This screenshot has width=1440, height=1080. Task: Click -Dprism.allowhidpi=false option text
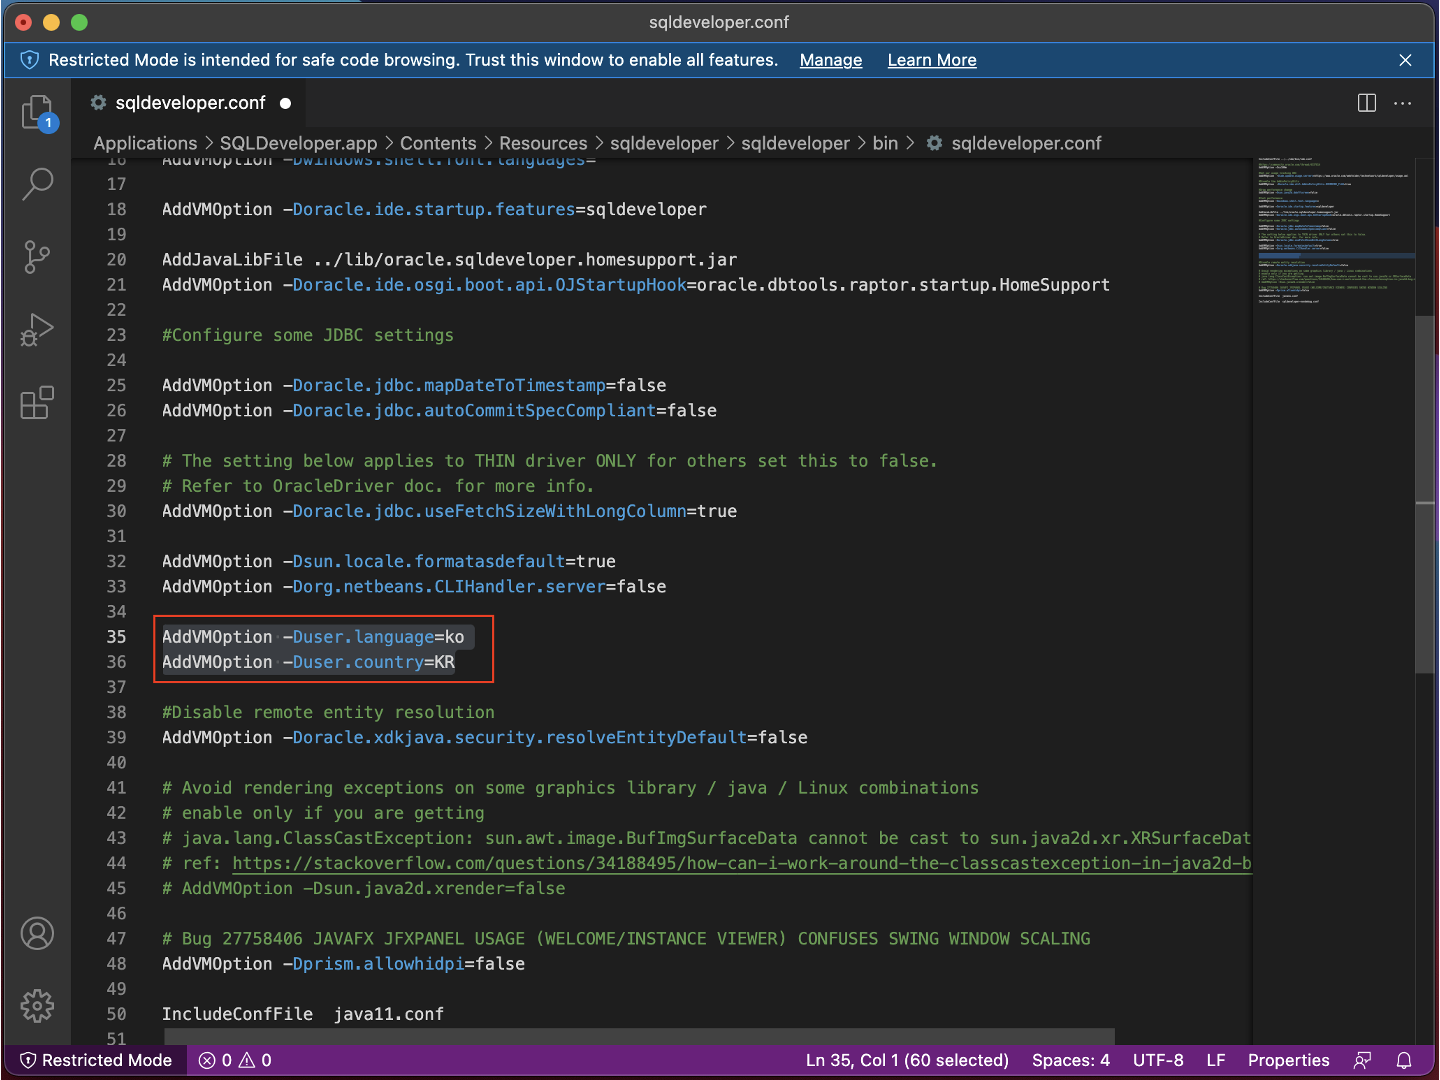tap(403, 964)
